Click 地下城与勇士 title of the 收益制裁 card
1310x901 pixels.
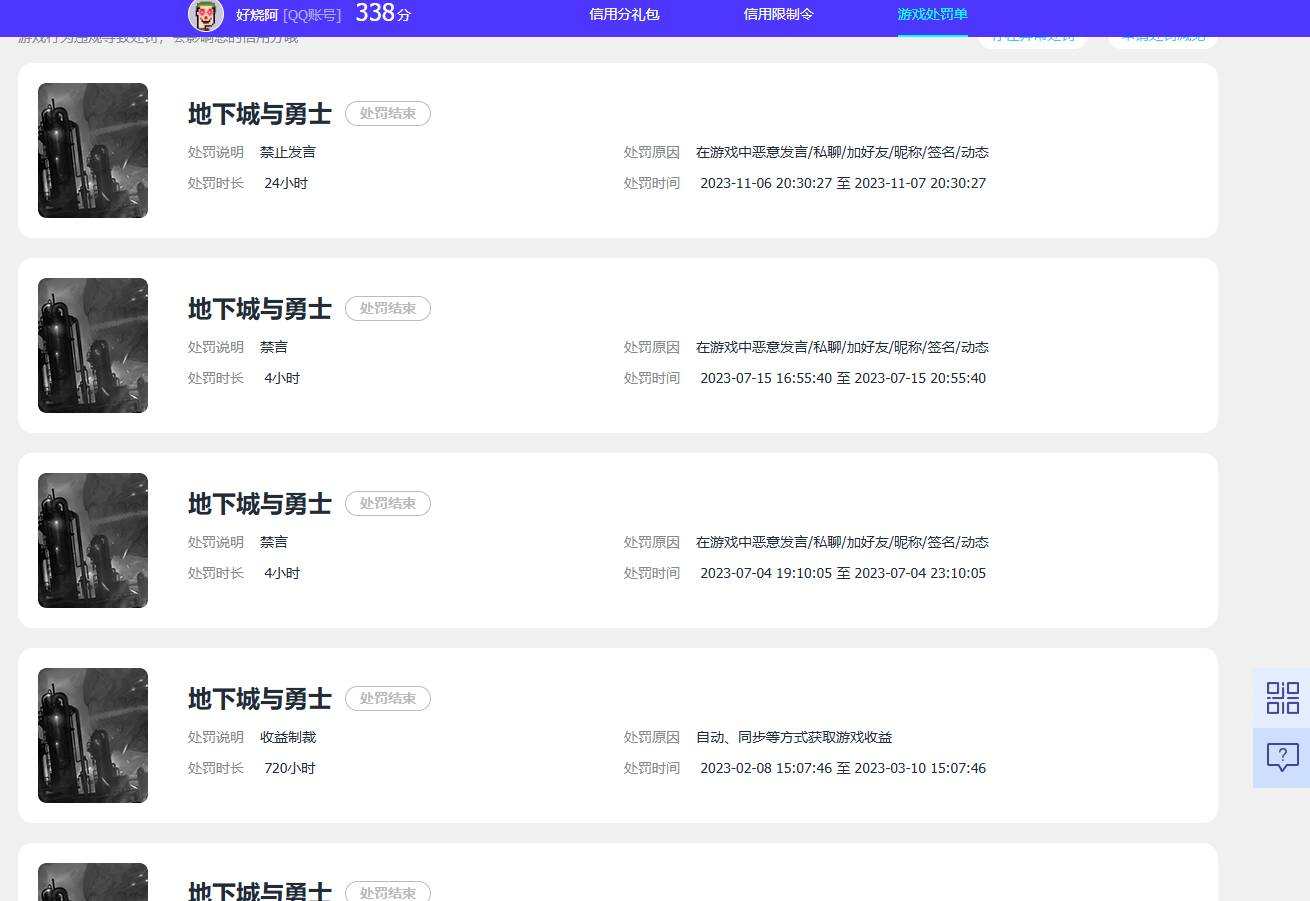[x=260, y=699]
